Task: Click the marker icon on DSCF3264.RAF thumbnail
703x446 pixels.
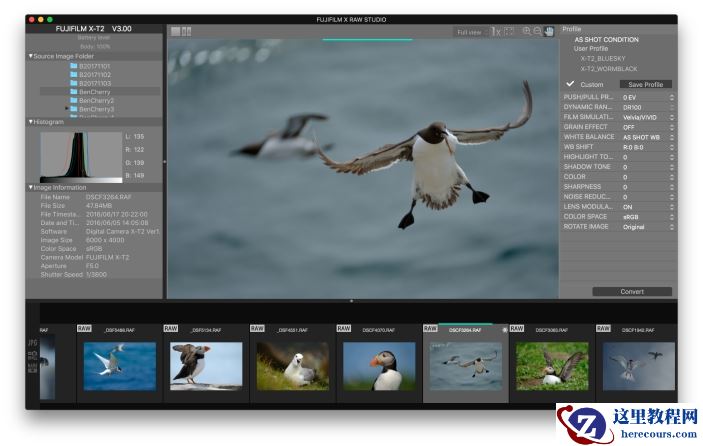Action: pos(504,330)
